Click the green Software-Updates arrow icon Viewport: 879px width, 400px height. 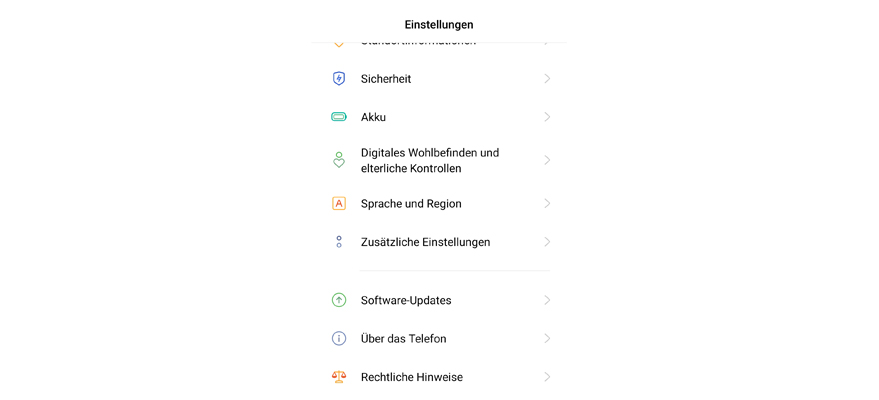pos(339,300)
